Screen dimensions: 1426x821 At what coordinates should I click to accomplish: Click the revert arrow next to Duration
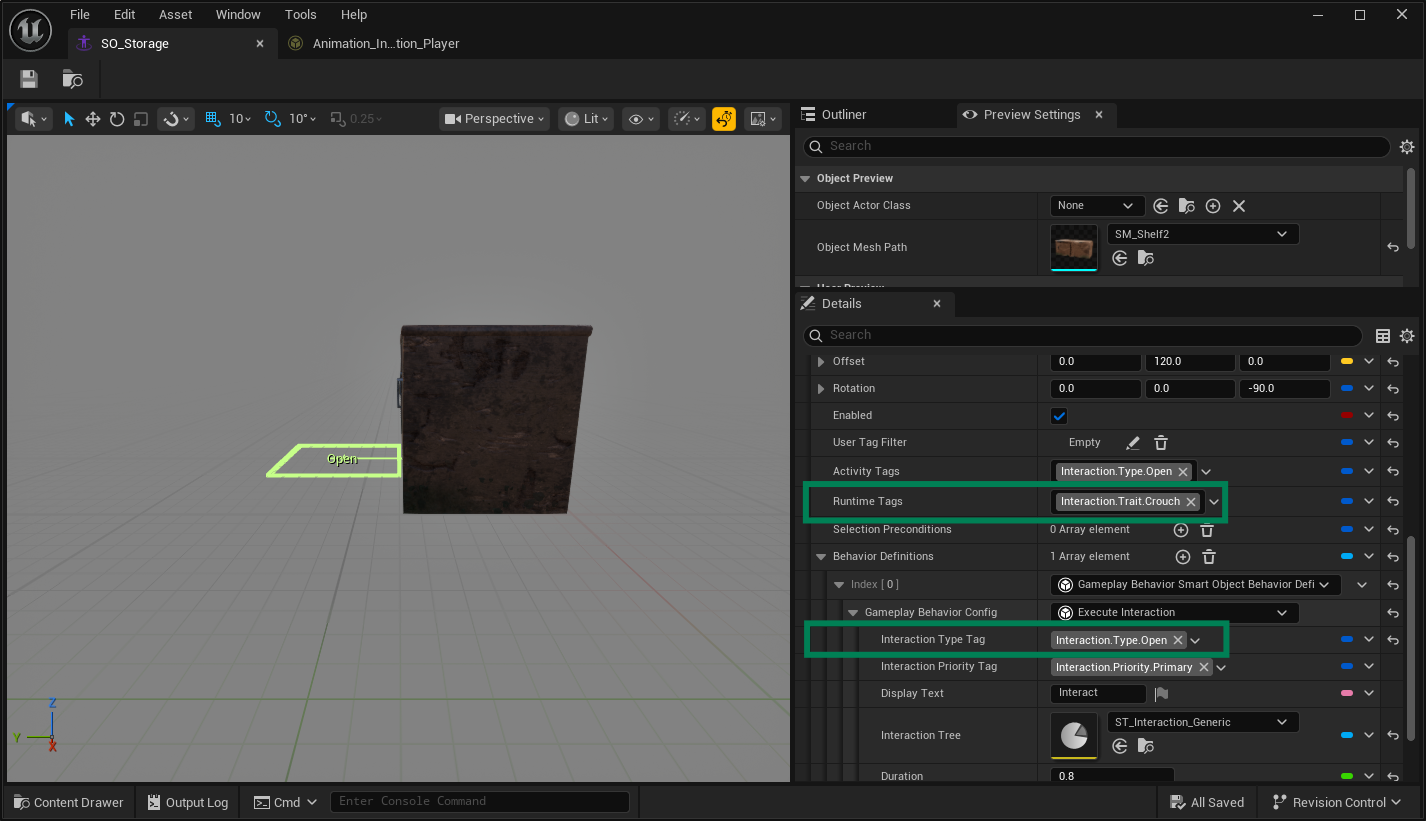click(1392, 775)
